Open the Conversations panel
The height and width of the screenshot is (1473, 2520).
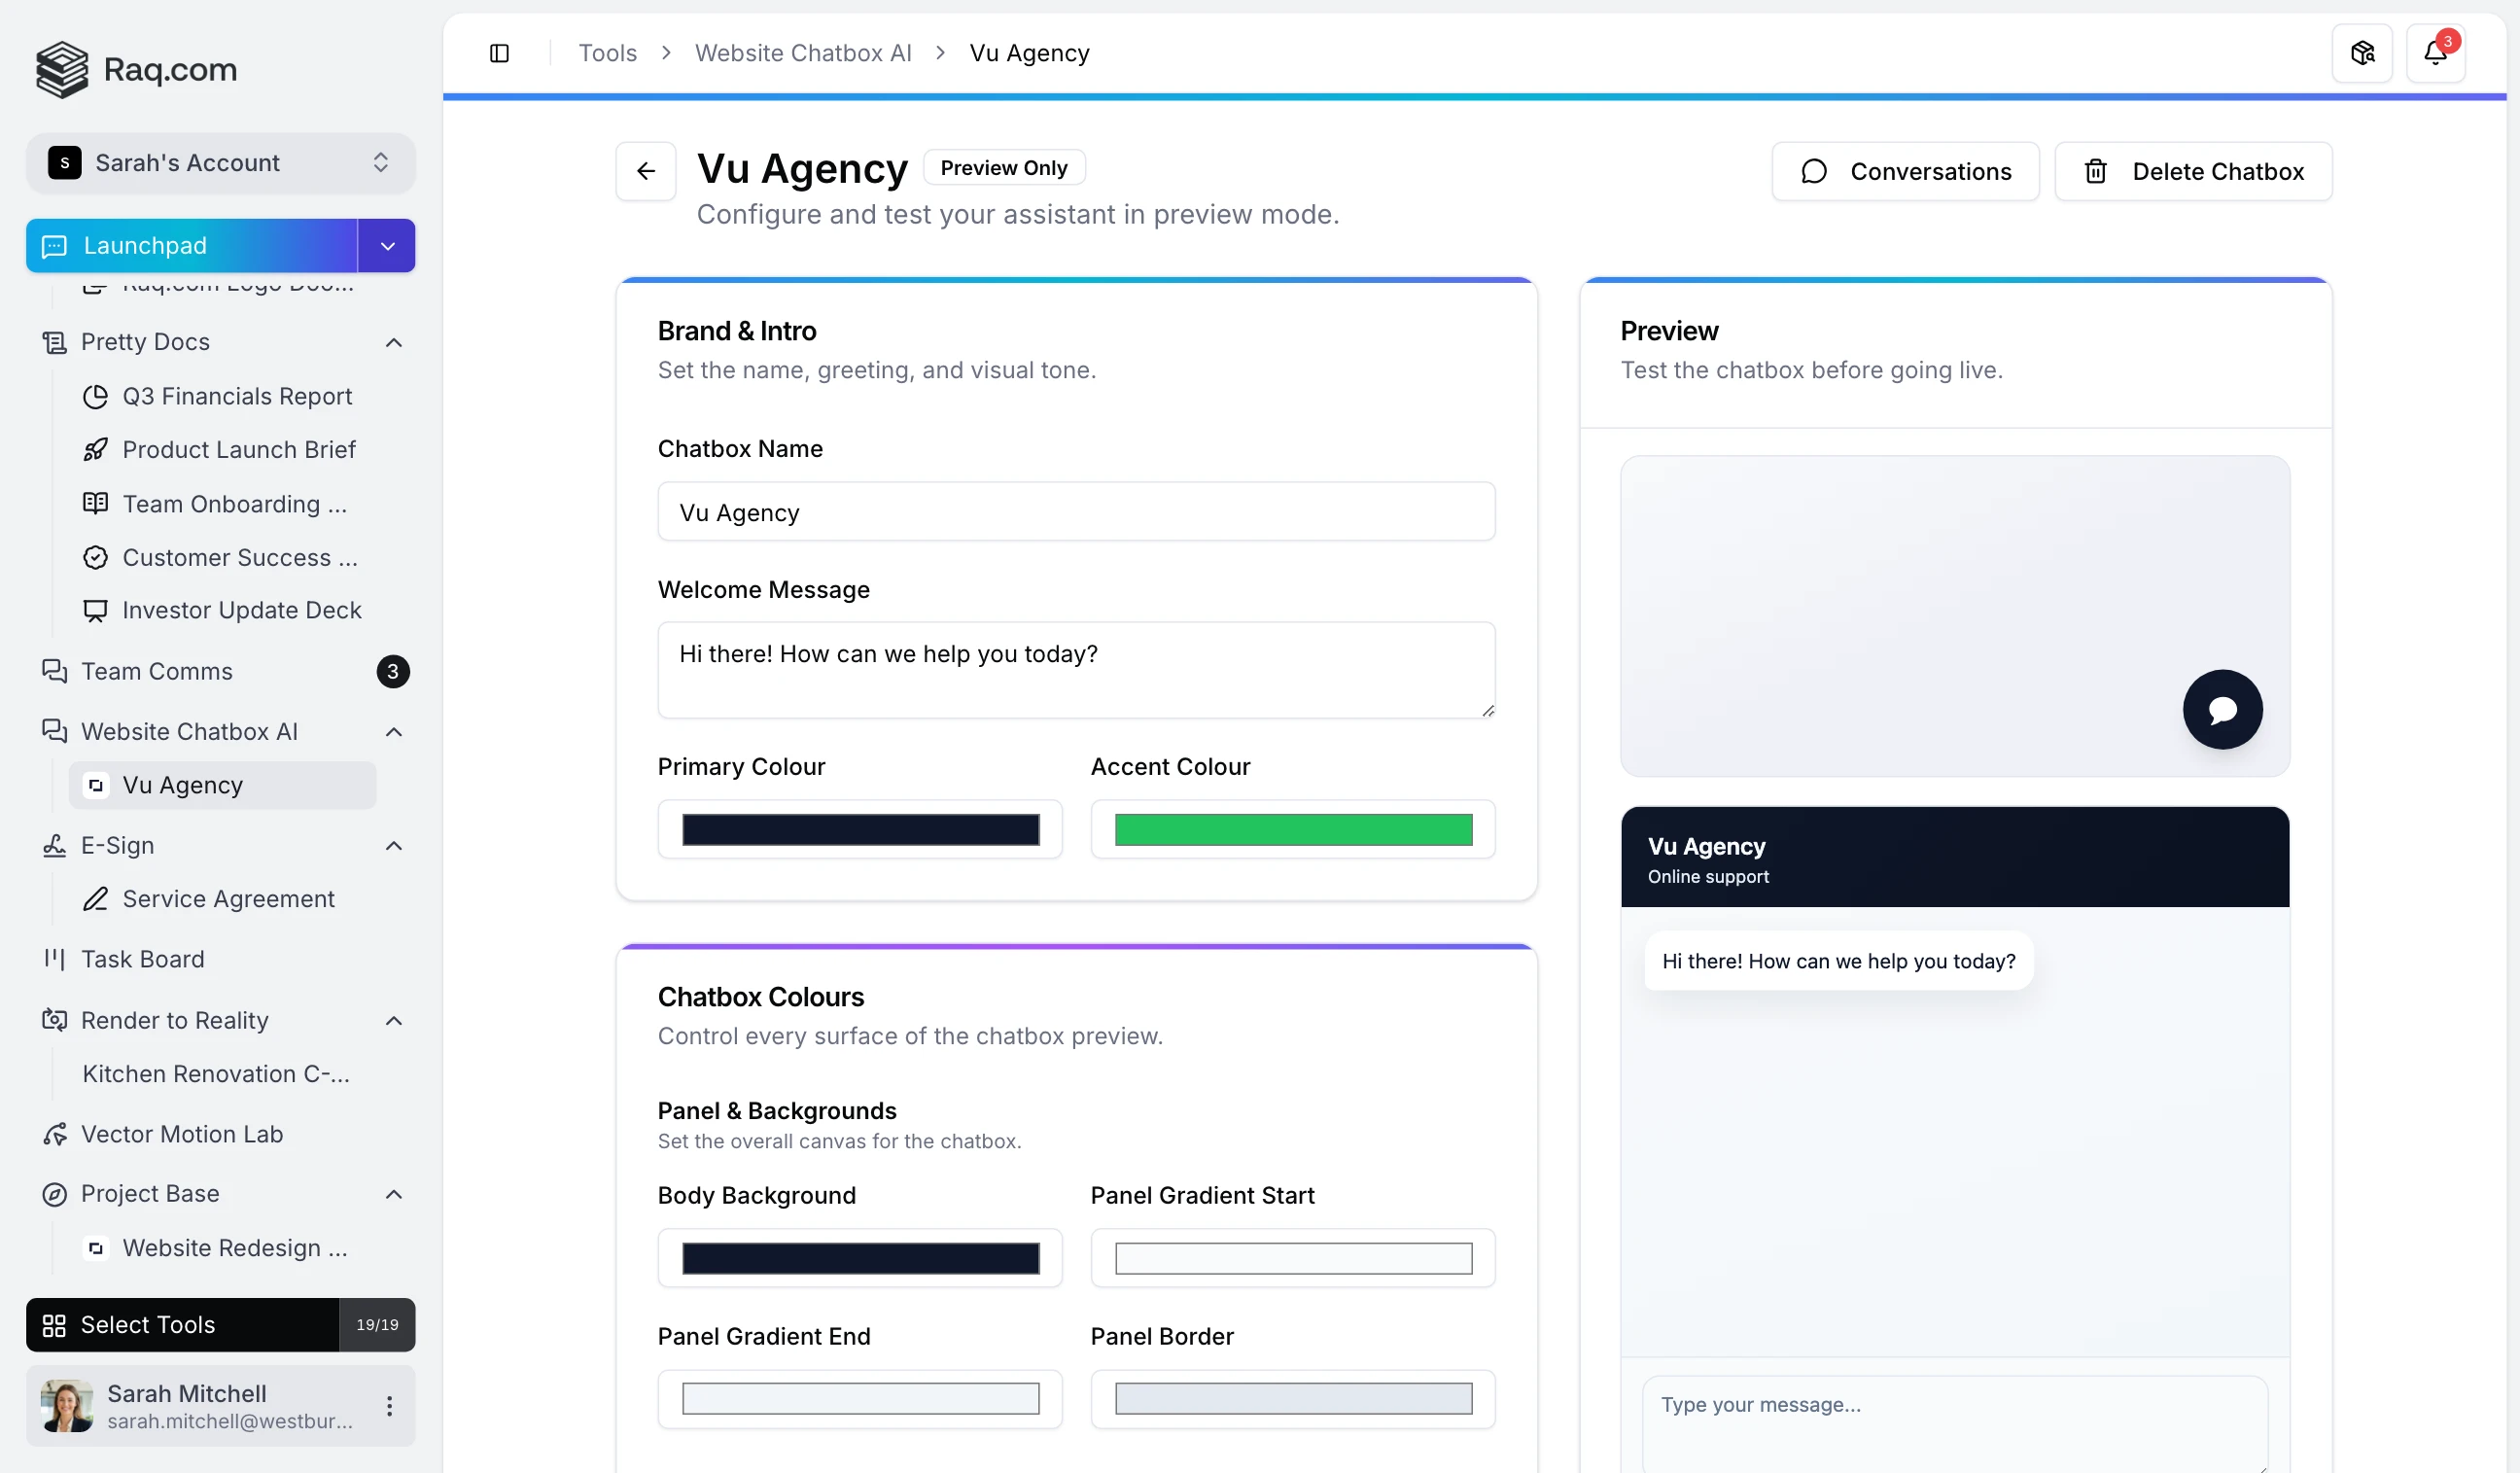tap(1903, 171)
